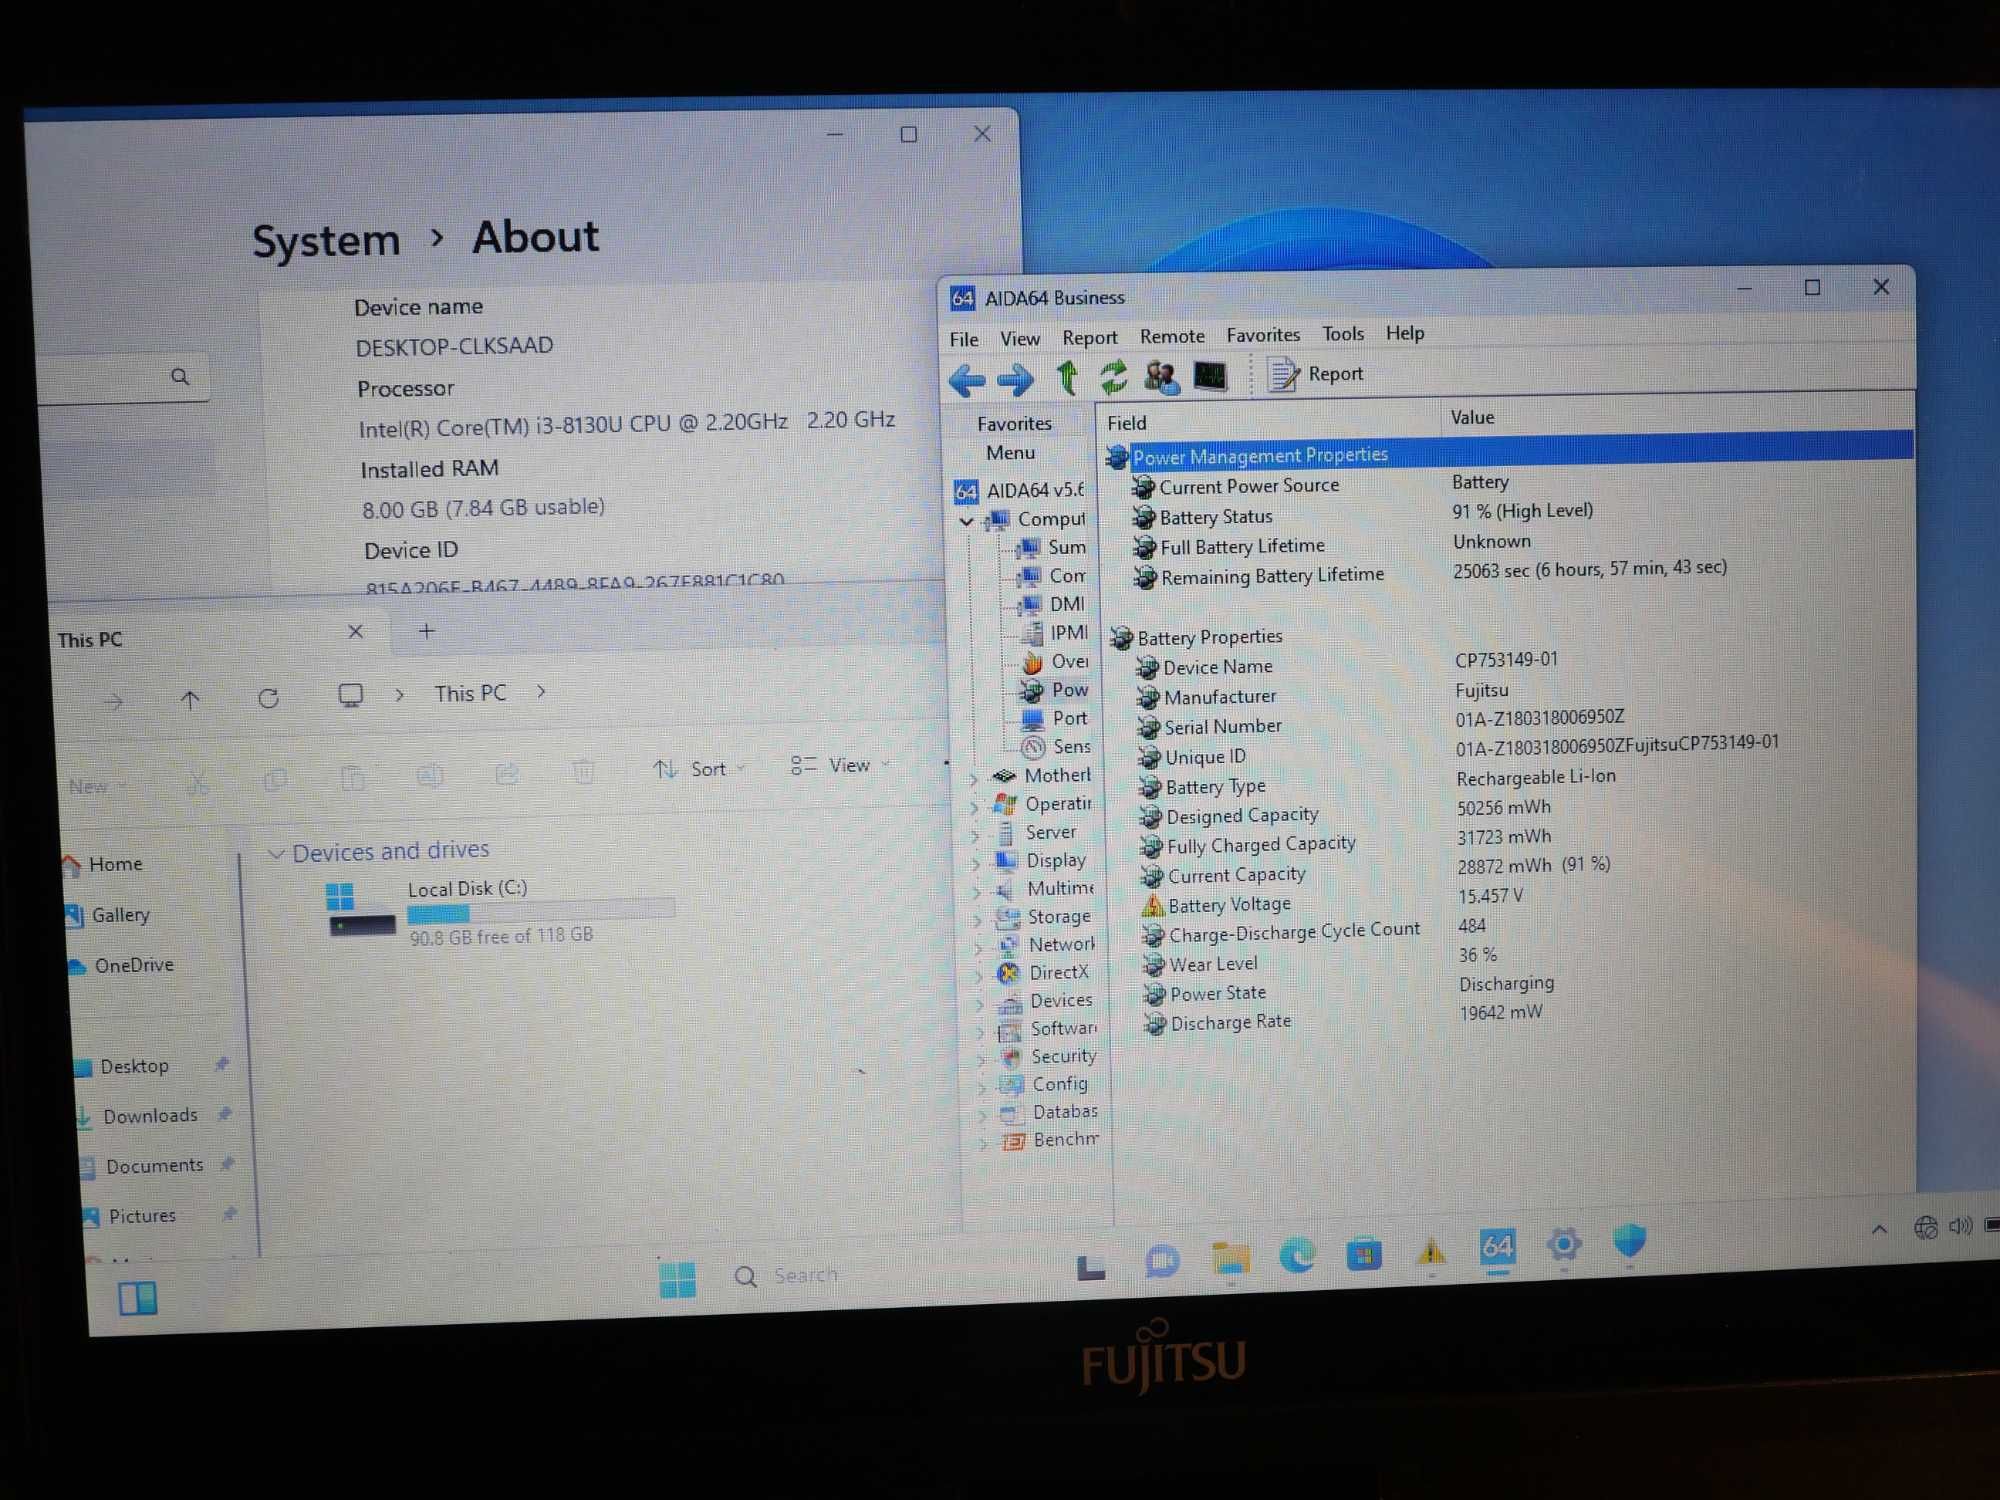This screenshot has width=2000, height=1500.
Task: Select the Wear Level row
Action: point(1320,960)
